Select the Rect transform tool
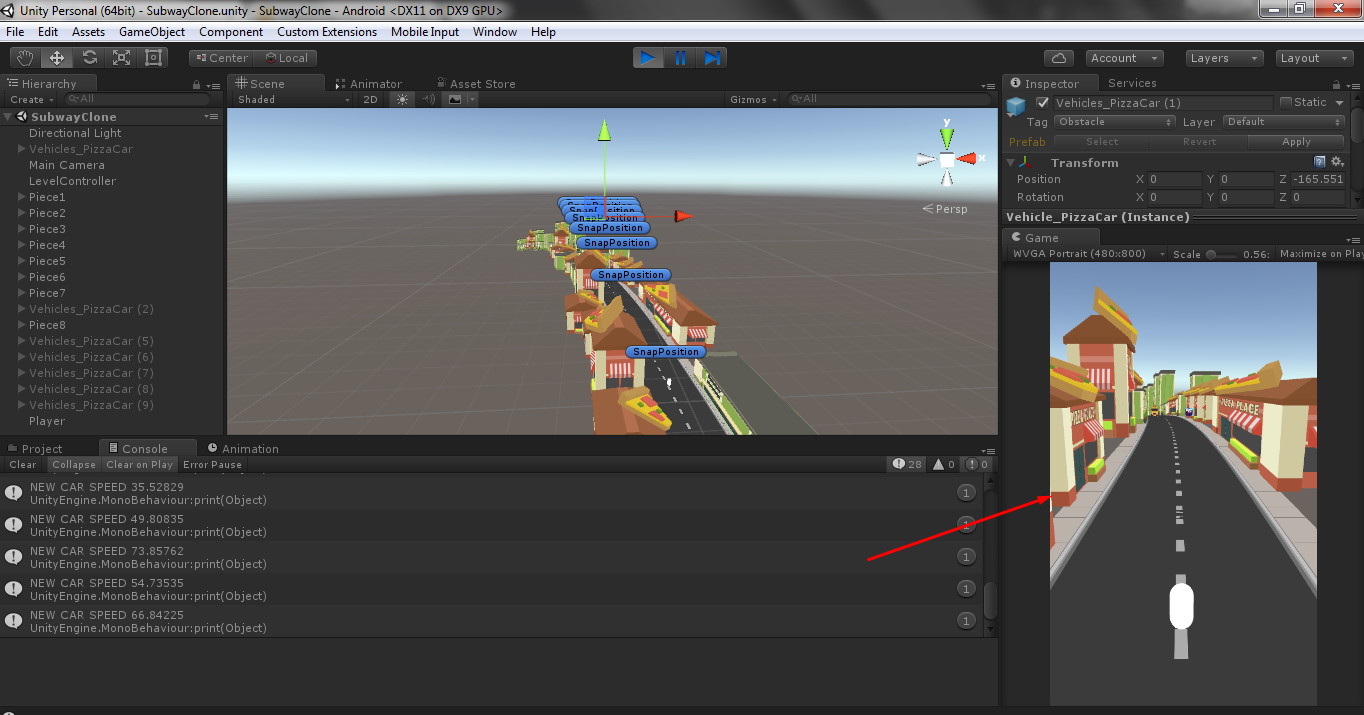Screen dimensions: 1364x715 153,58
